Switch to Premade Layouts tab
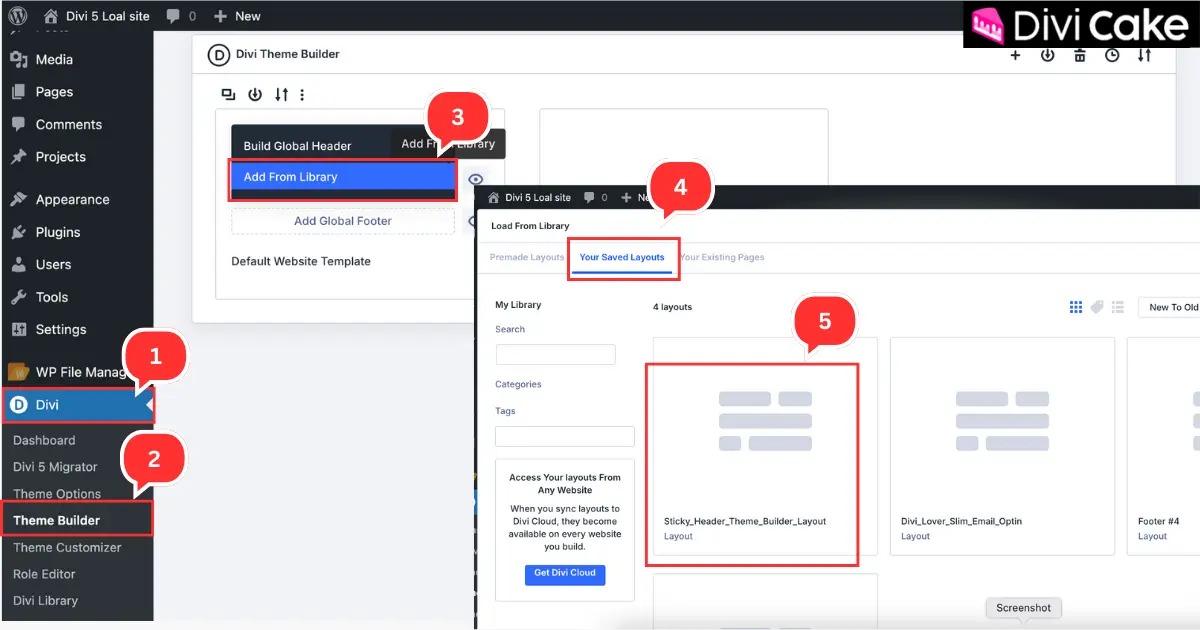The width and height of the screenshot is (1200, 630). pos(527,257)
